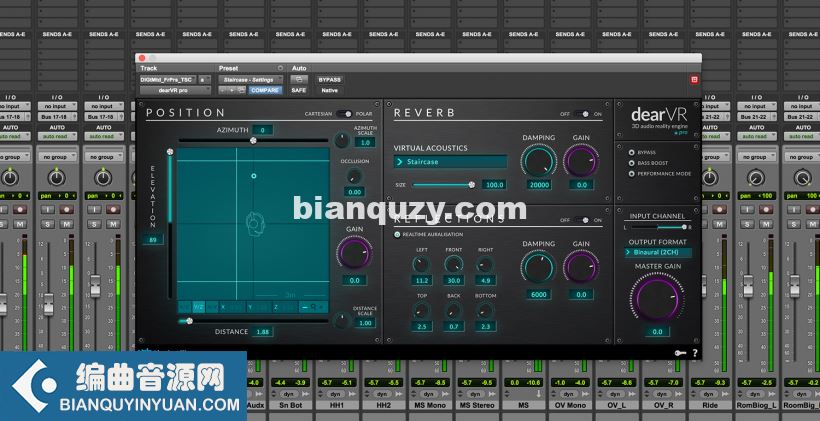The width and height of the screenshot is (820, 421).
Task: Open the dyn menu on HH1 channel
Action: pyautogui.click(x=335, y=394)
